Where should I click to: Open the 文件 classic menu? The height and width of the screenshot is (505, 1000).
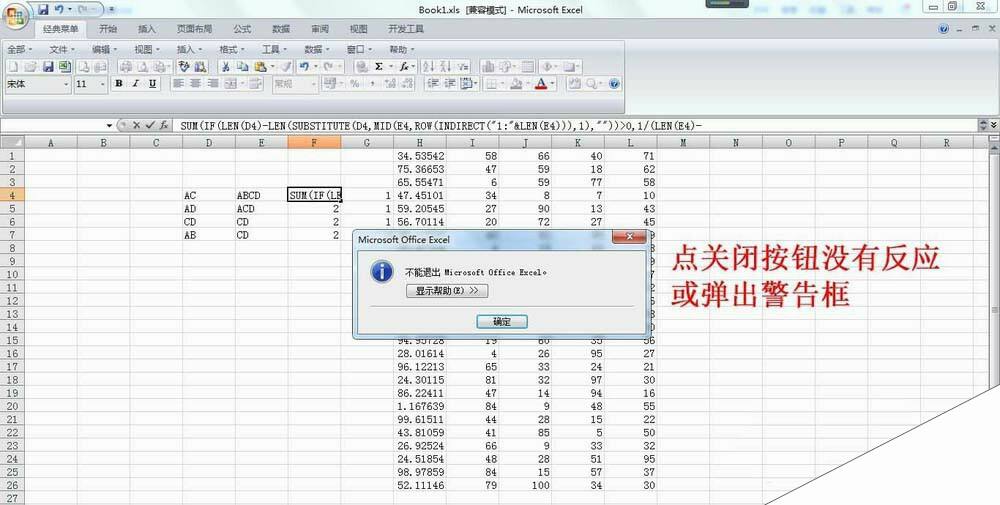coord(62,49)
